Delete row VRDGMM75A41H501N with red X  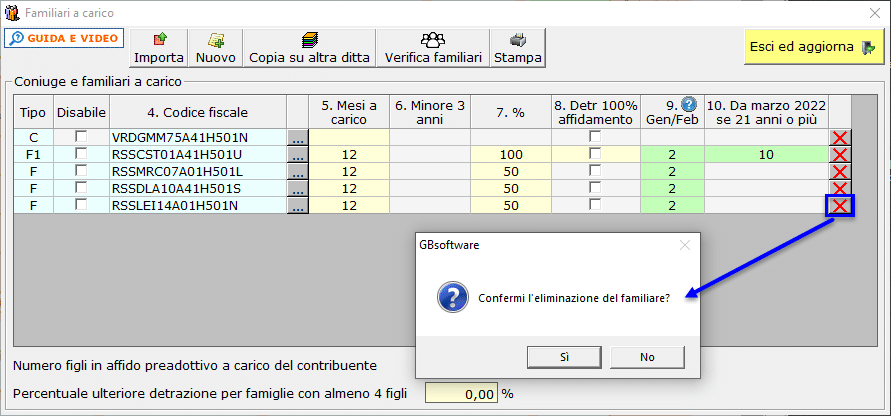(x=840, y=138)
